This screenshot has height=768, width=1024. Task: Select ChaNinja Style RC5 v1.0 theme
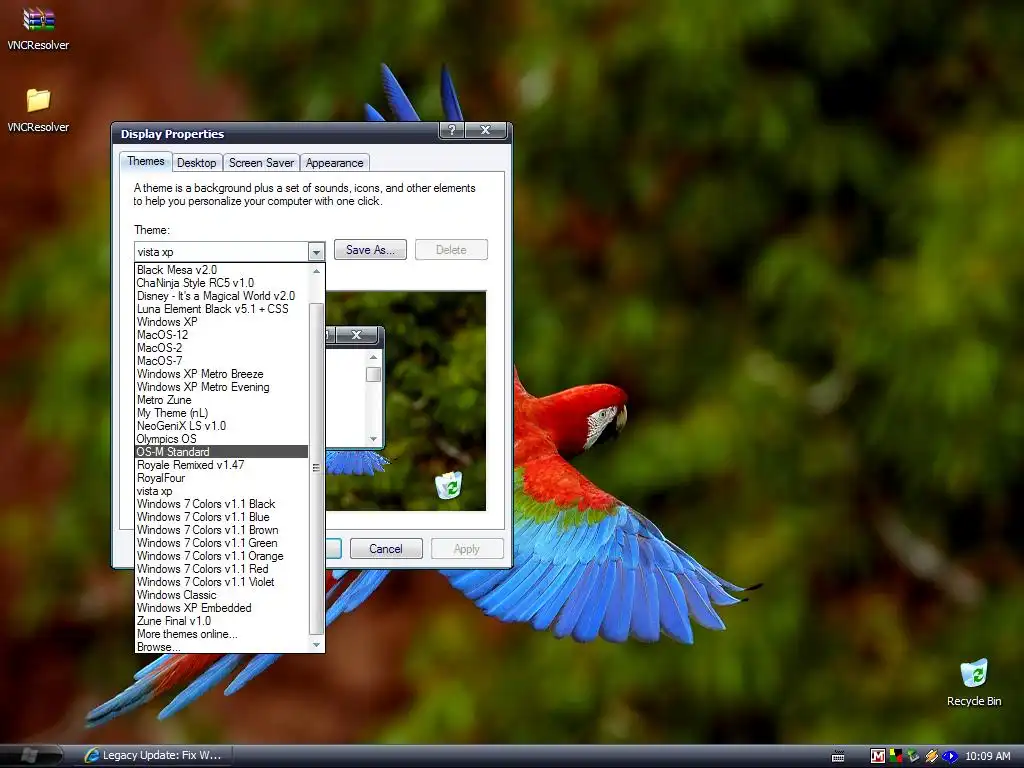(x=221, y=283)
